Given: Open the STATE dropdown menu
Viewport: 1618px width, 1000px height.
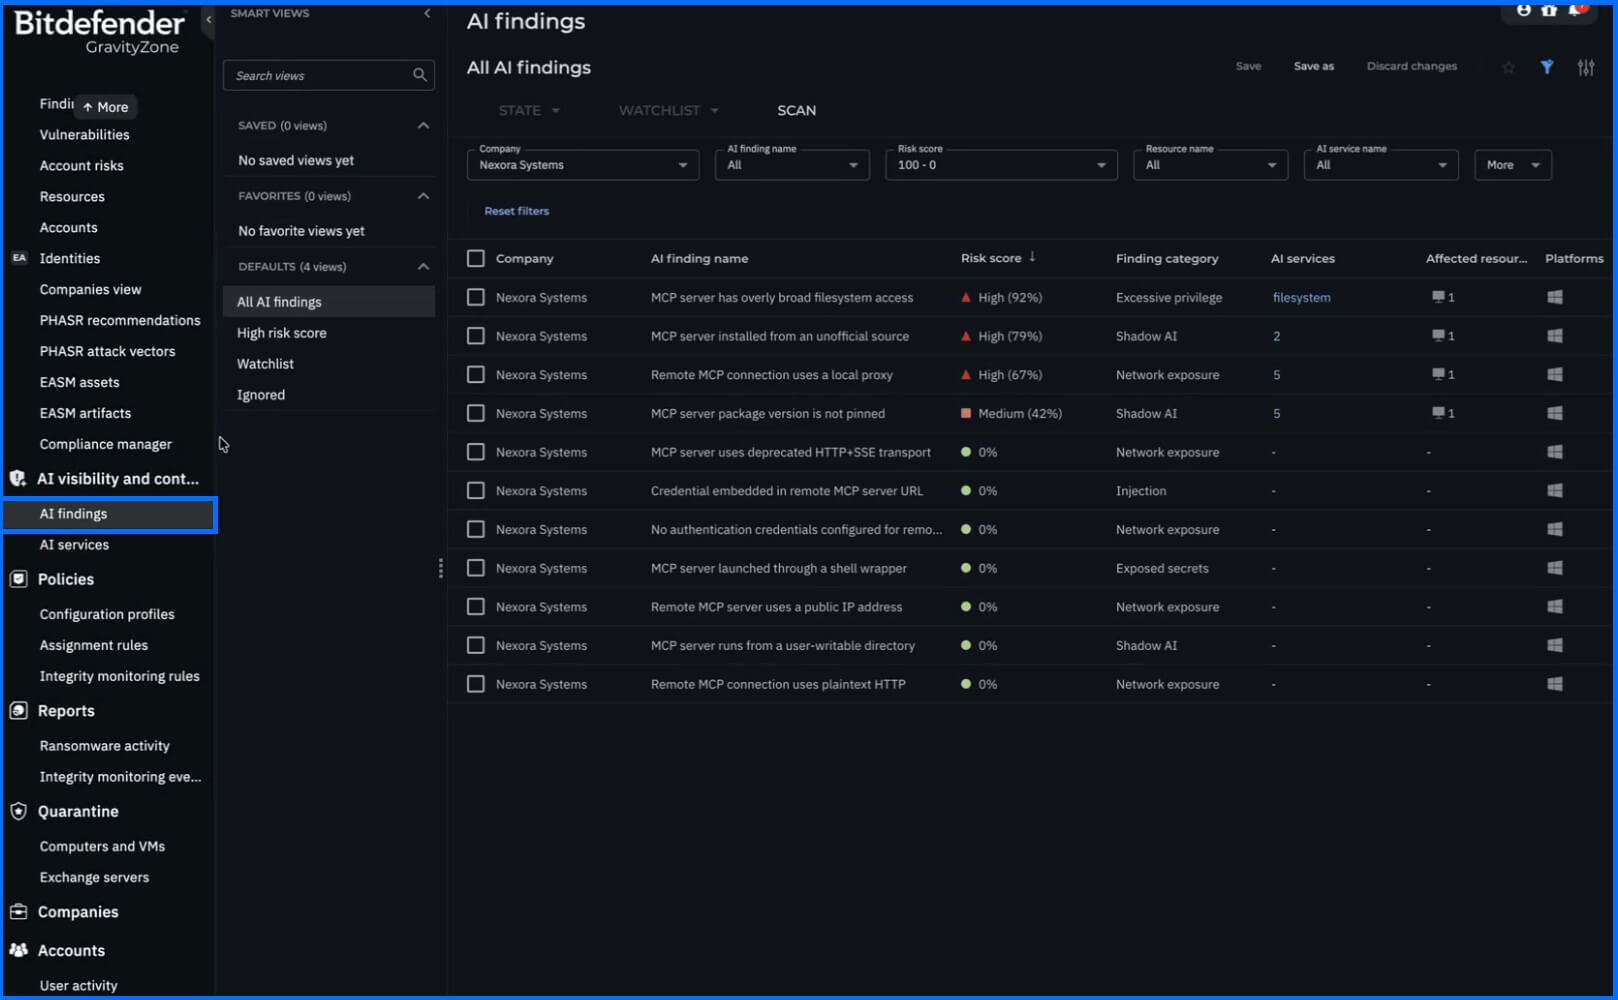Looking at the screenshot, I should 529,110.
